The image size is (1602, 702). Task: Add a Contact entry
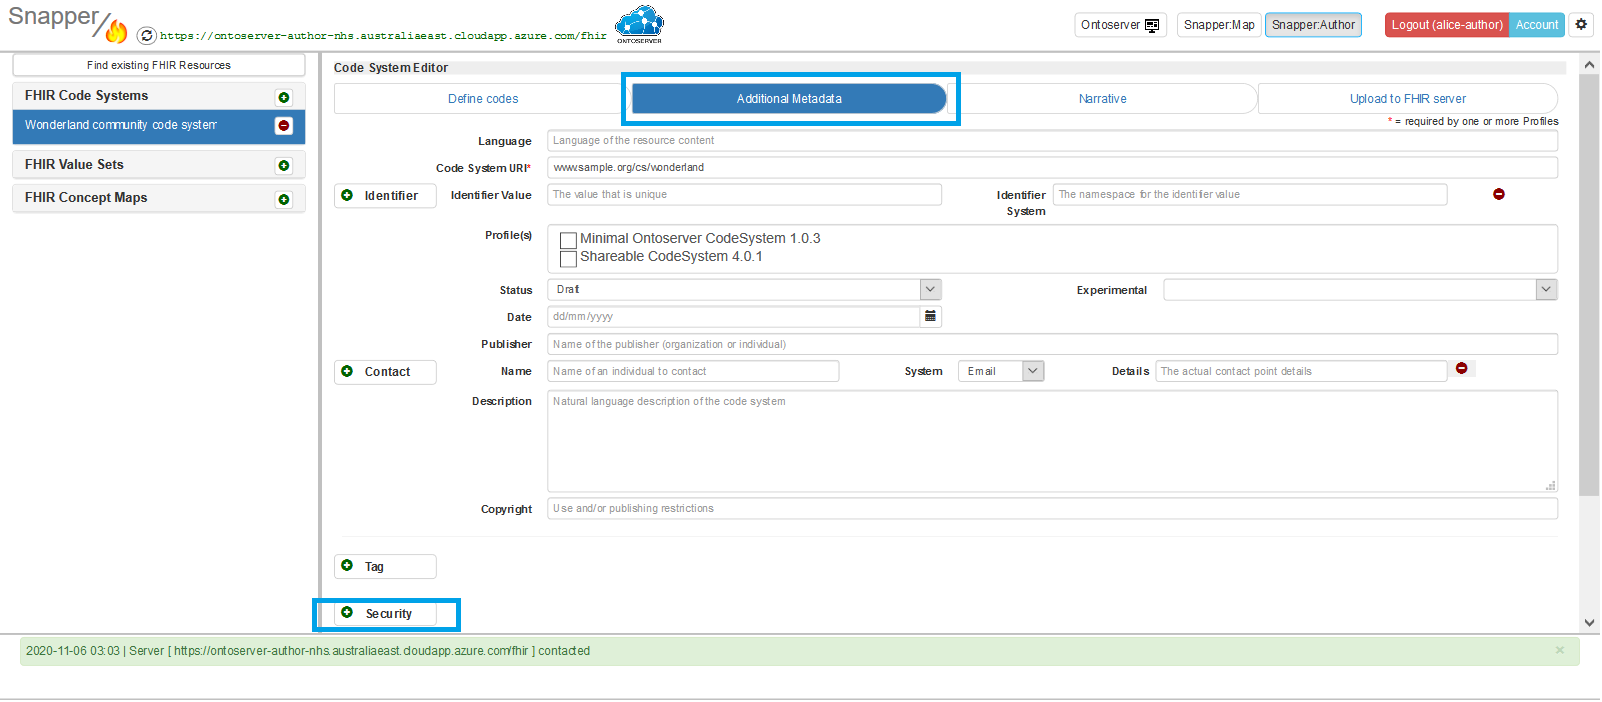pyautogui.click(x=385, y=372)
